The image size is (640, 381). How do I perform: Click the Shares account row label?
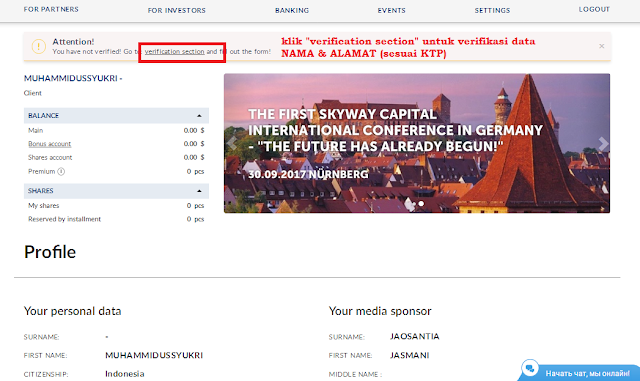(50, 158)
